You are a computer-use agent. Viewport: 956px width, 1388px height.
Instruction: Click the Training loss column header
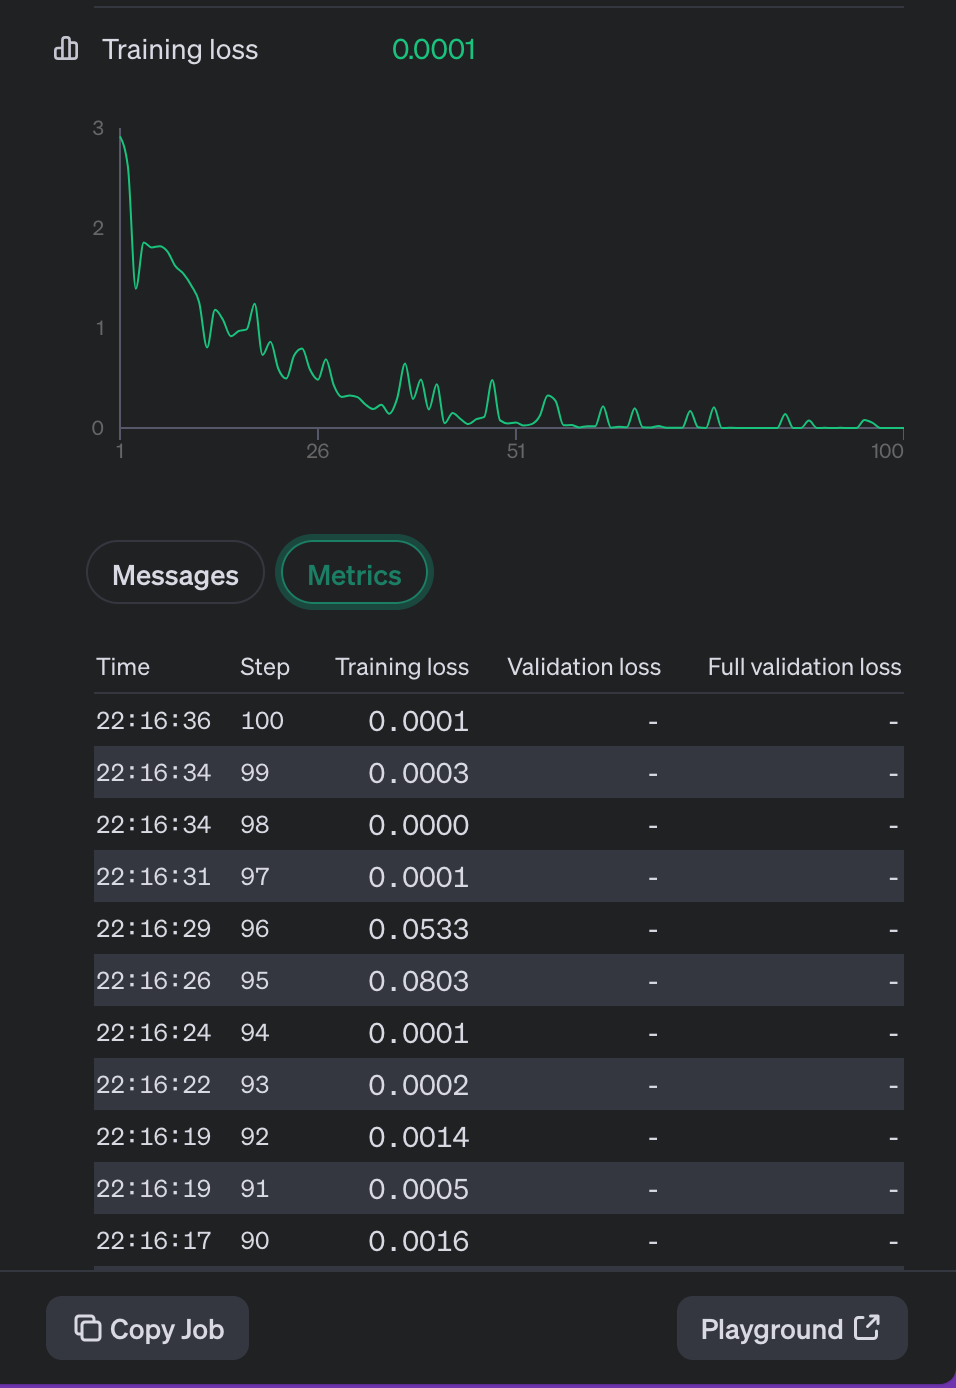tap(402, 667)
